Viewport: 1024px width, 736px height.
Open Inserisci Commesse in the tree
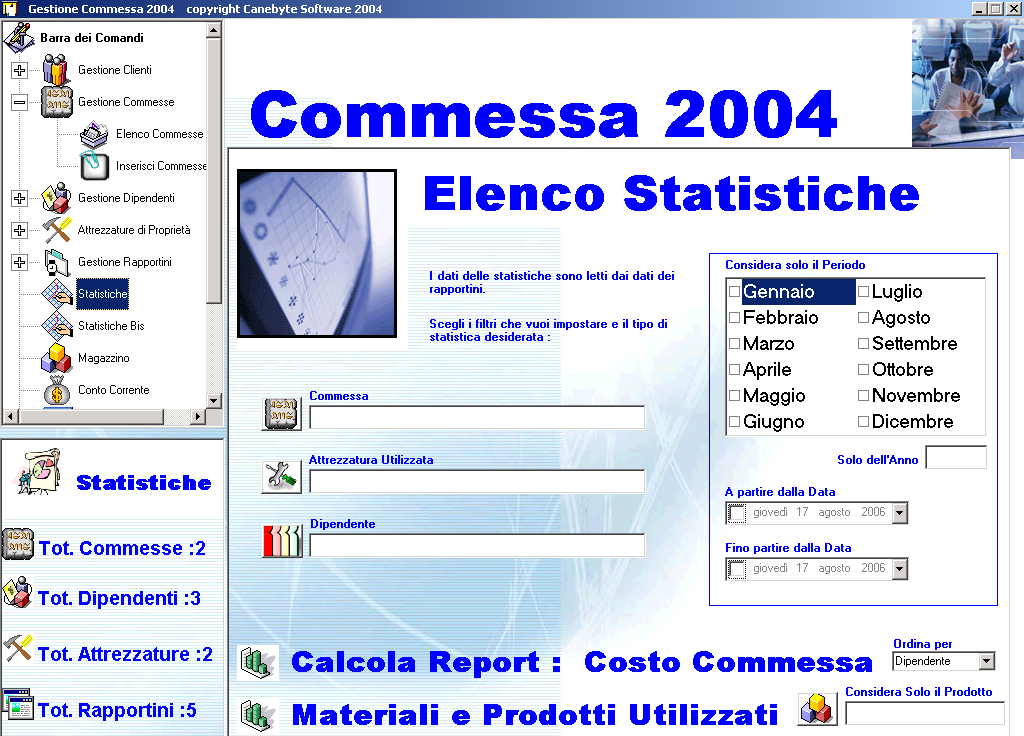(x=161, y=166)
